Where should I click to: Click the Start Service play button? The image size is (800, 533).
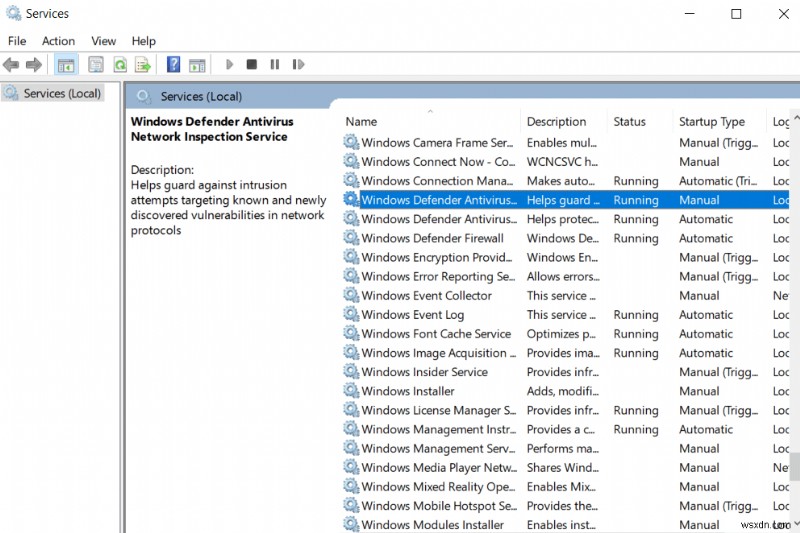point(229,65)
